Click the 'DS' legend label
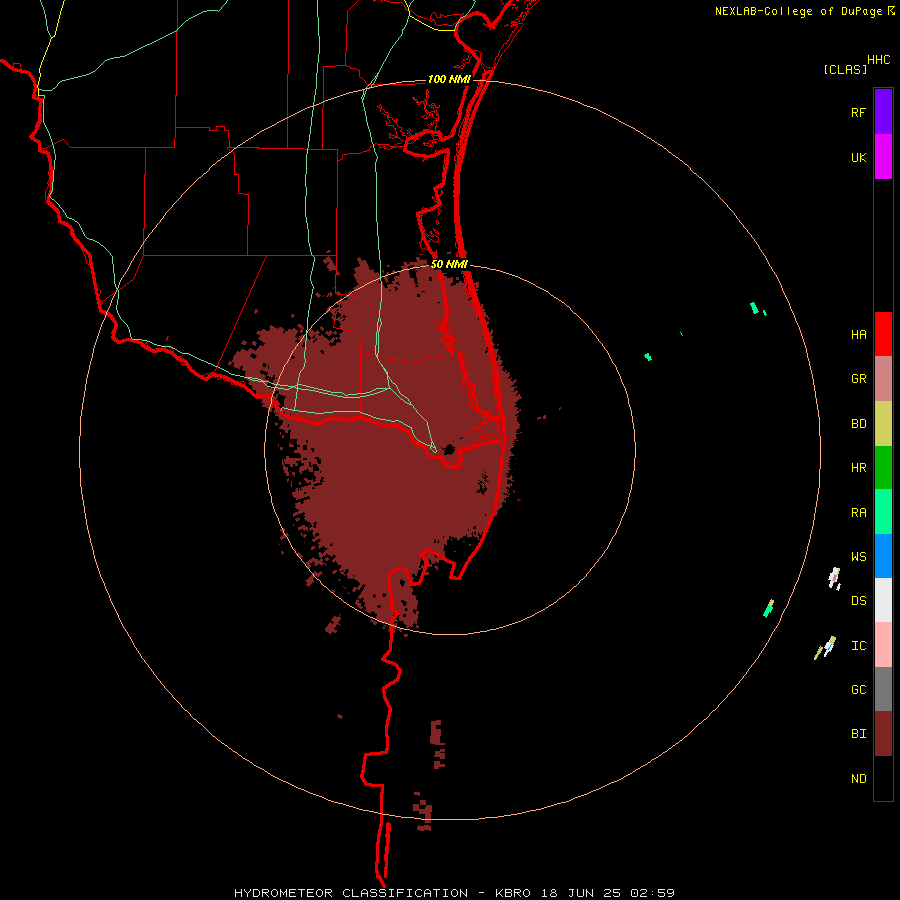The height and width of the screenshot is (900, 900). (x=858, y=601)
